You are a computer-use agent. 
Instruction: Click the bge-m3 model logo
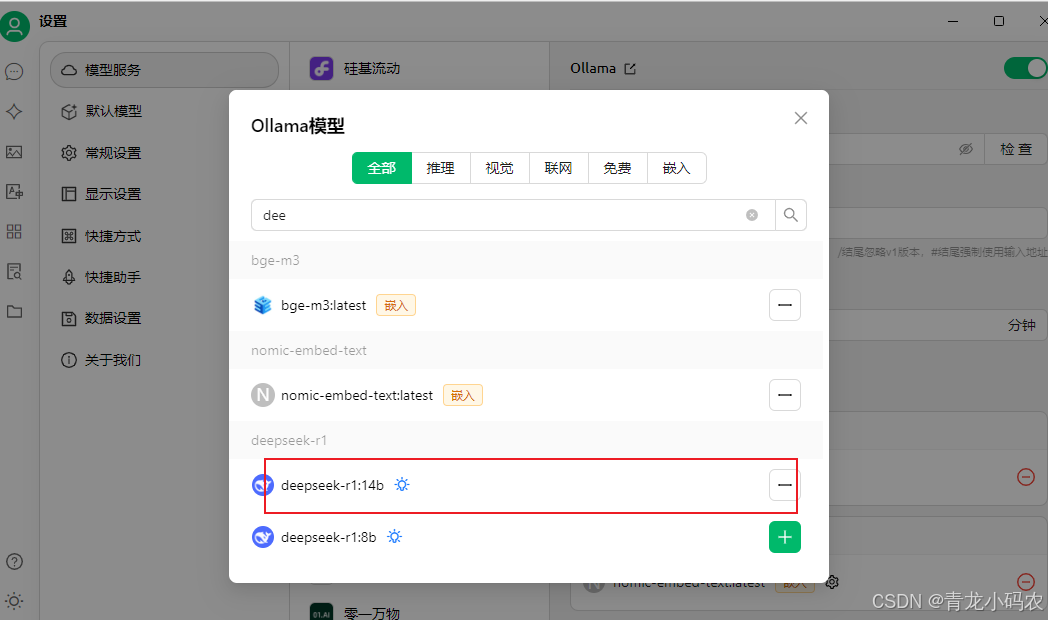click(263, 305)
